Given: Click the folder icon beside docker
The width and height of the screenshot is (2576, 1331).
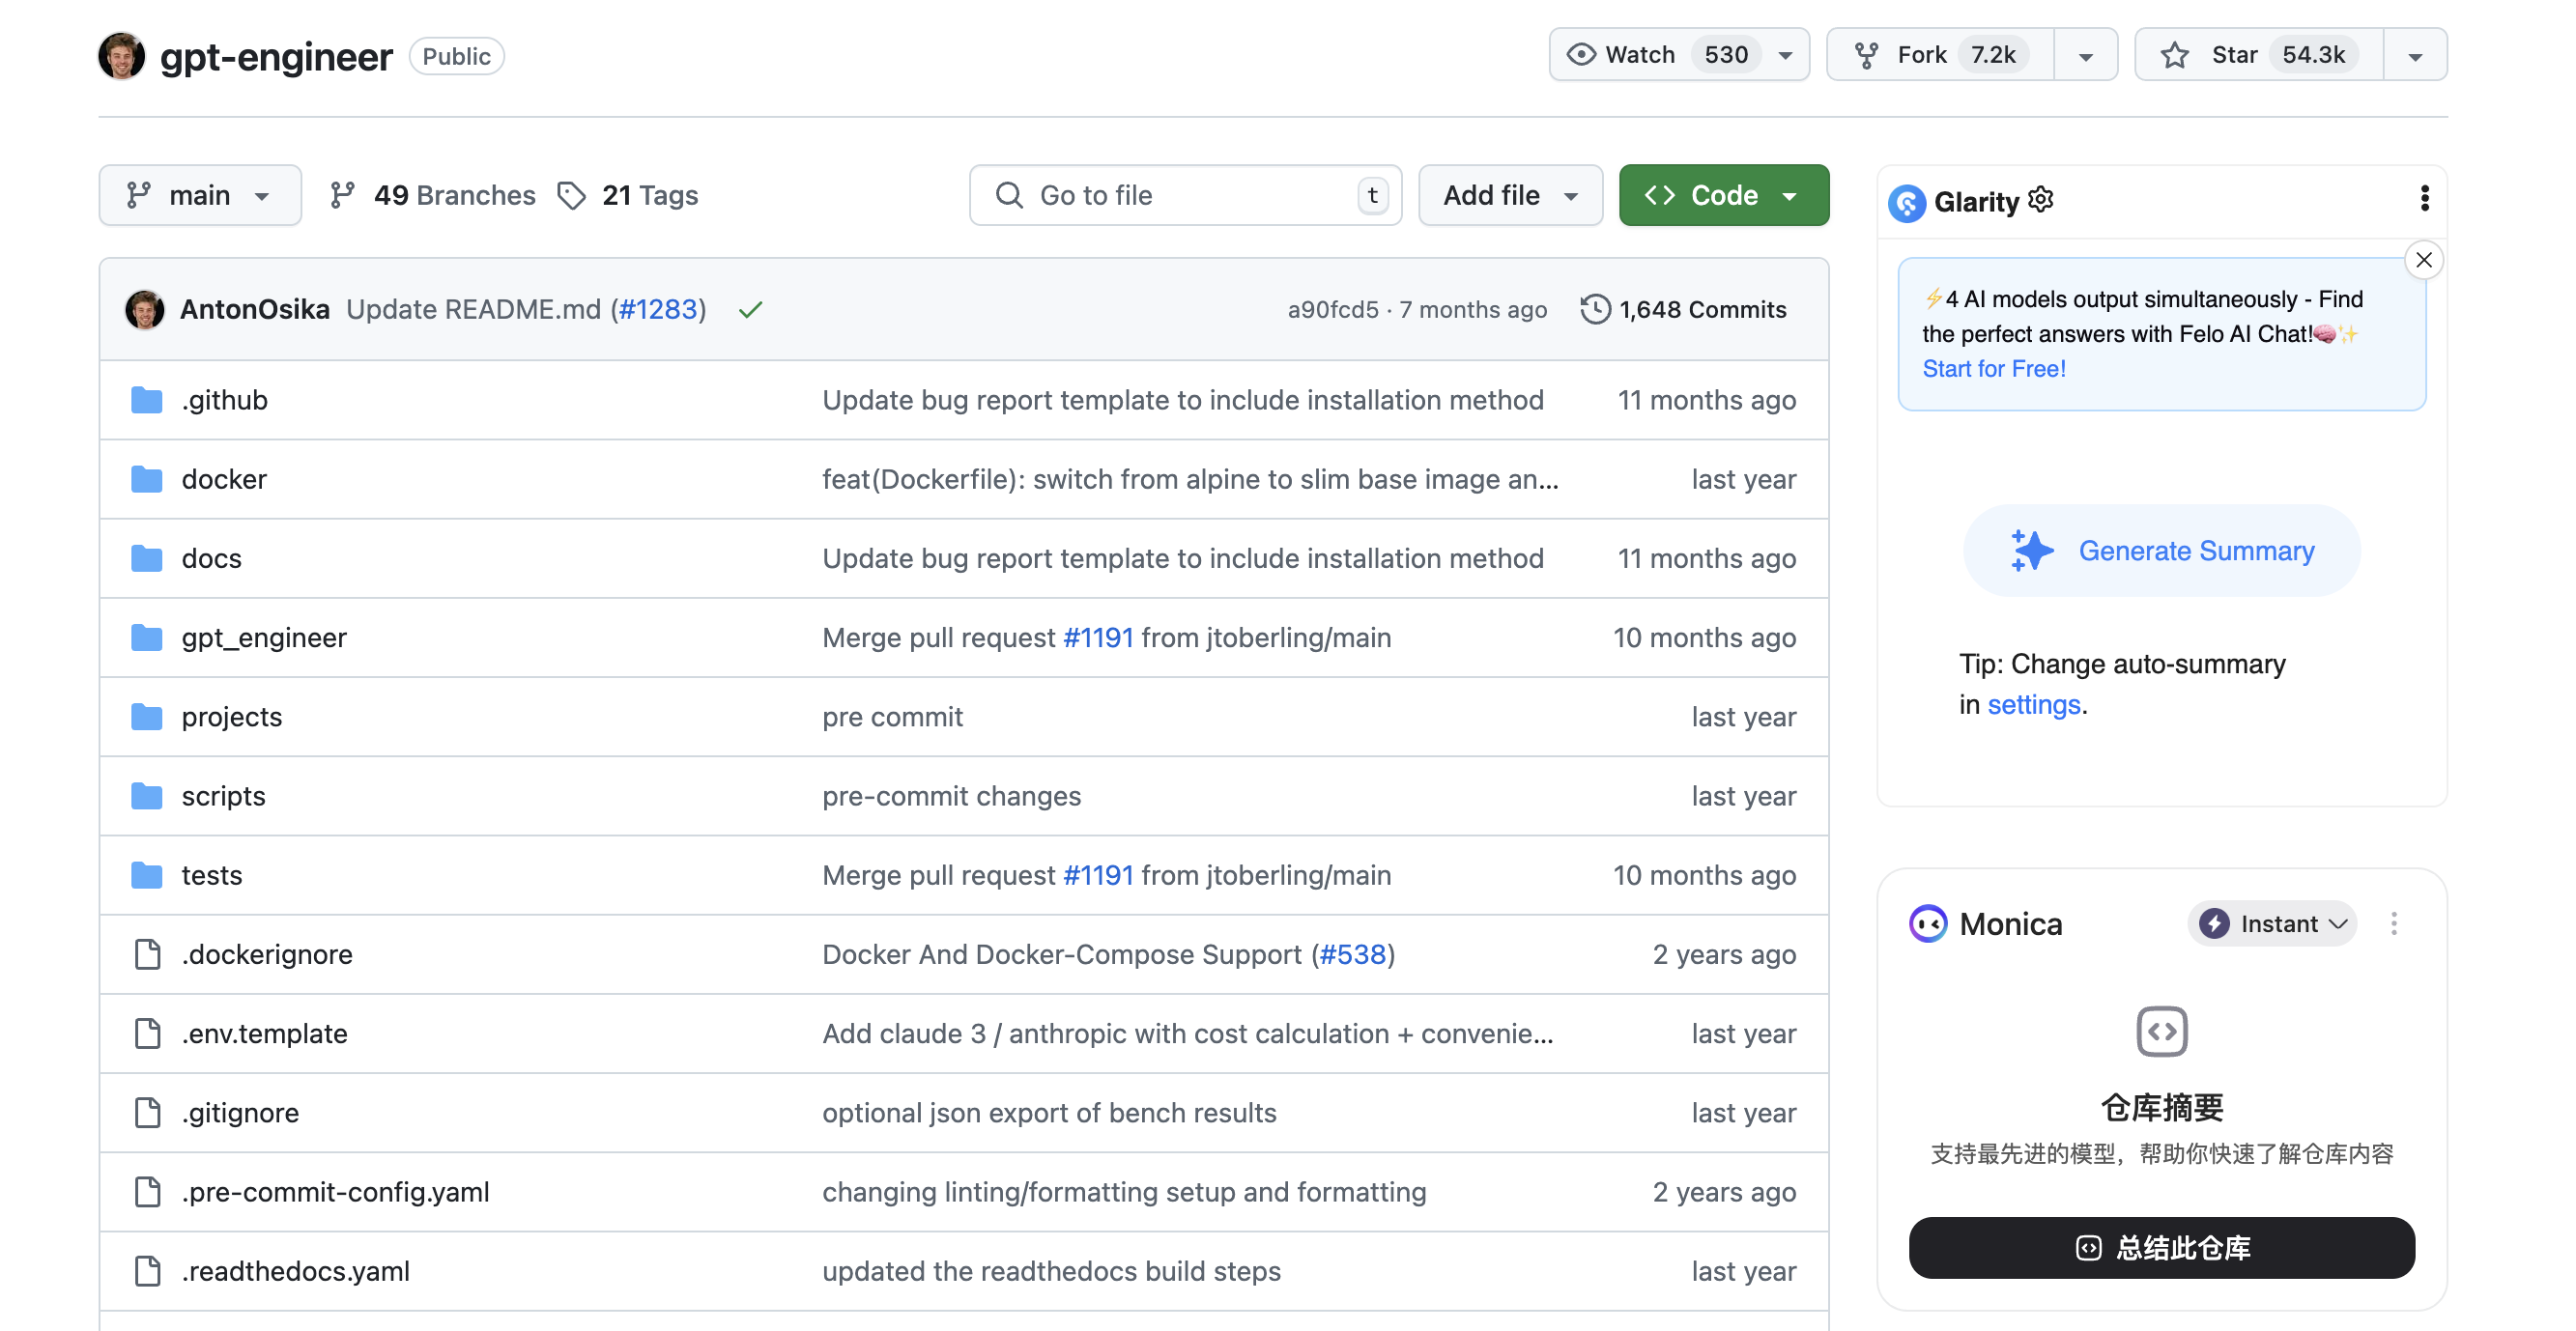Looking at the screenshot, I should [147, 479].
